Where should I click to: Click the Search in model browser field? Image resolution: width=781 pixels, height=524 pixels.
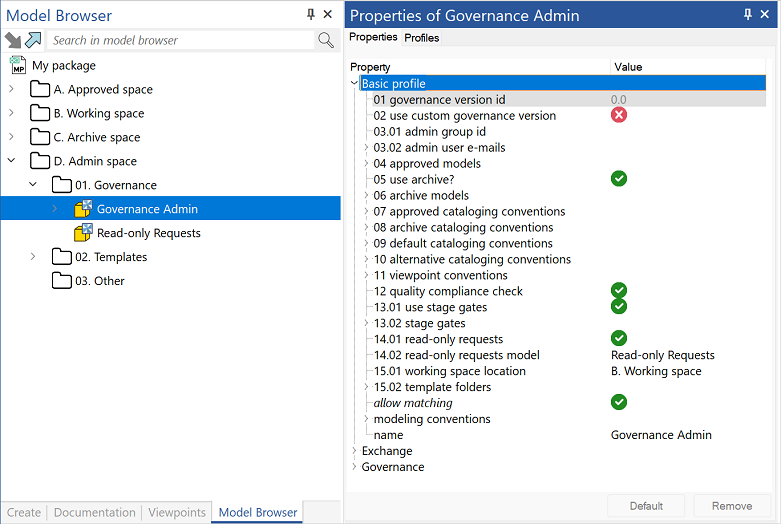(181, 40)
